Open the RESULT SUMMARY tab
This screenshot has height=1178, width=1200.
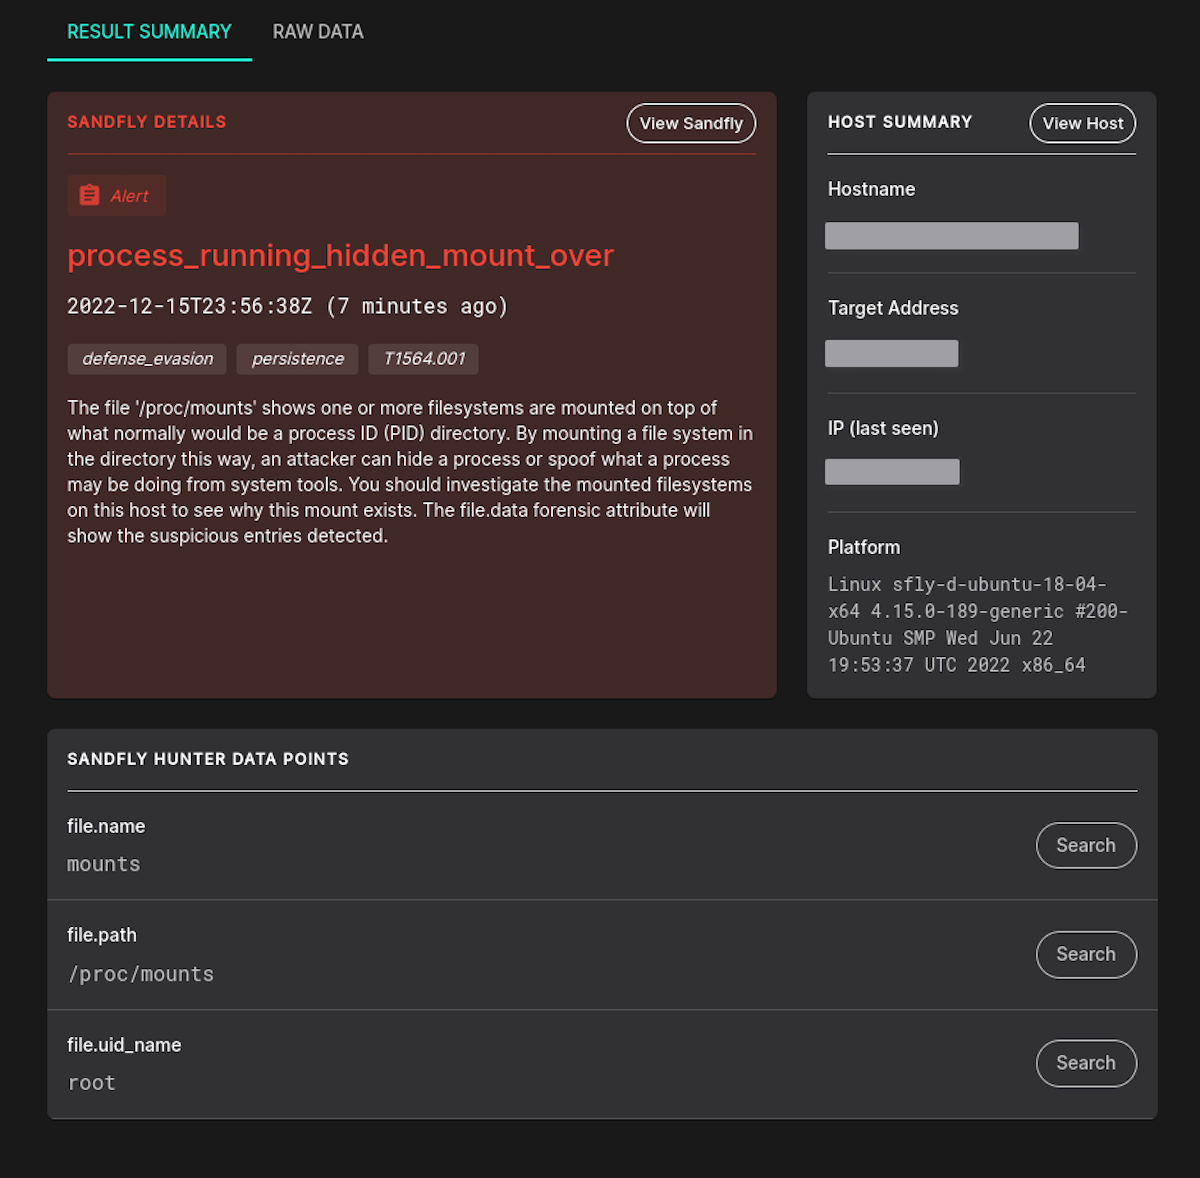148,31
